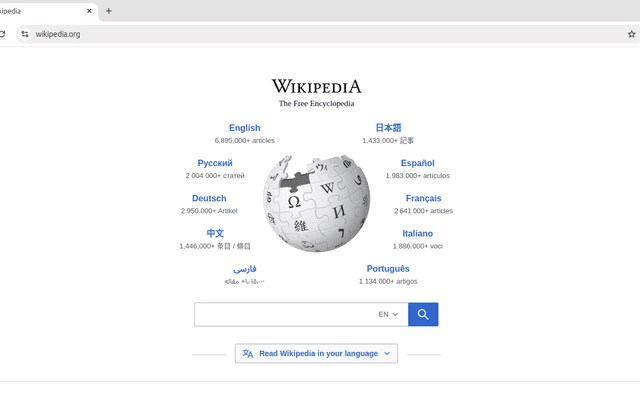Click the text "The Free Encyclopedia"
This screenshot has height=400, width=640.
[316, 104]
